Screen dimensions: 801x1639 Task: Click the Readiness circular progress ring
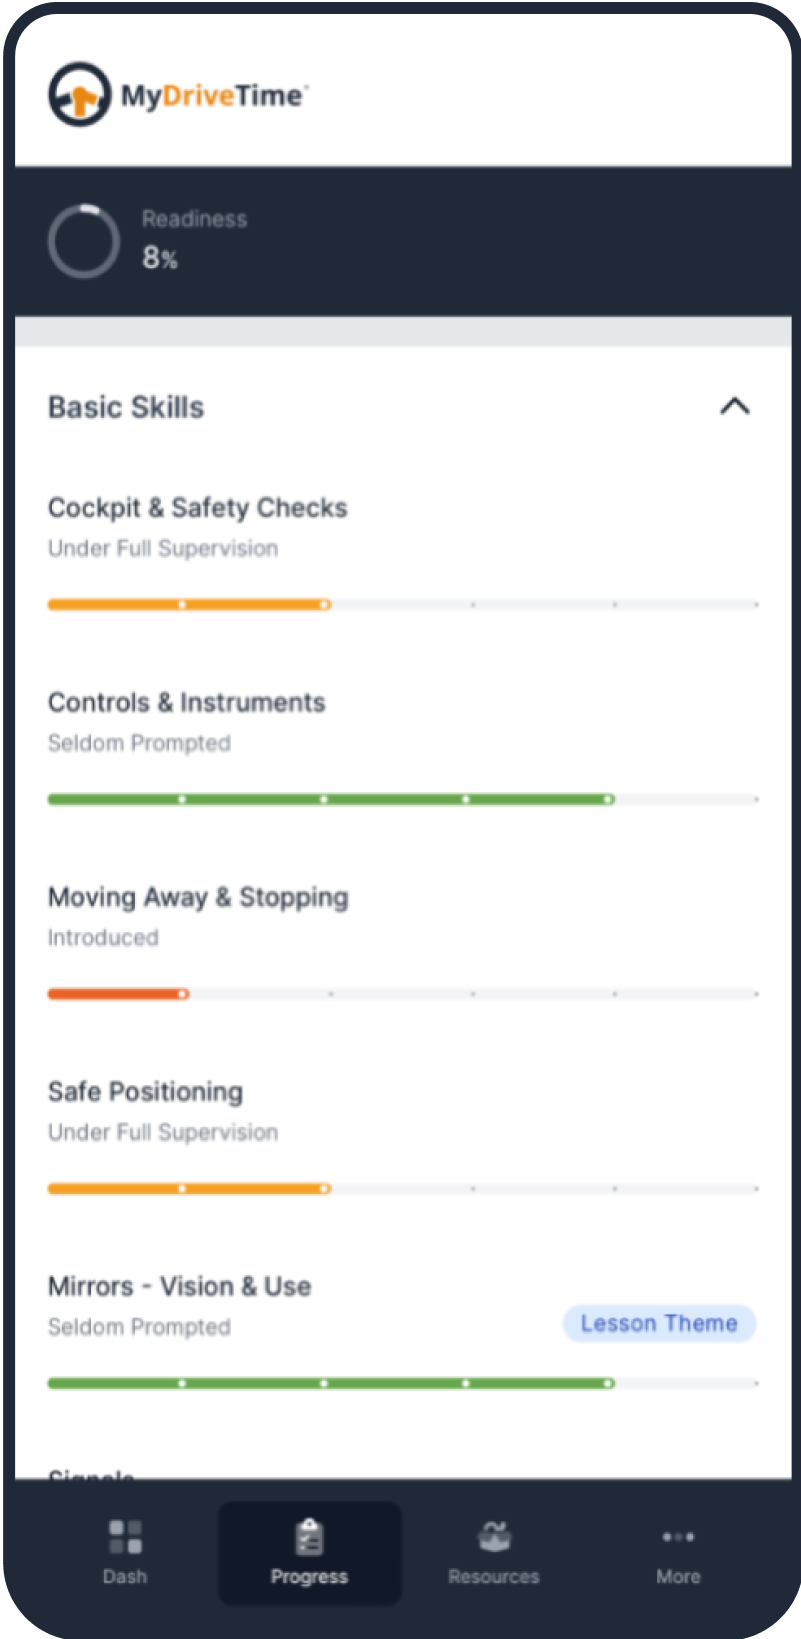pyautogui.click(x=84, y=241)
